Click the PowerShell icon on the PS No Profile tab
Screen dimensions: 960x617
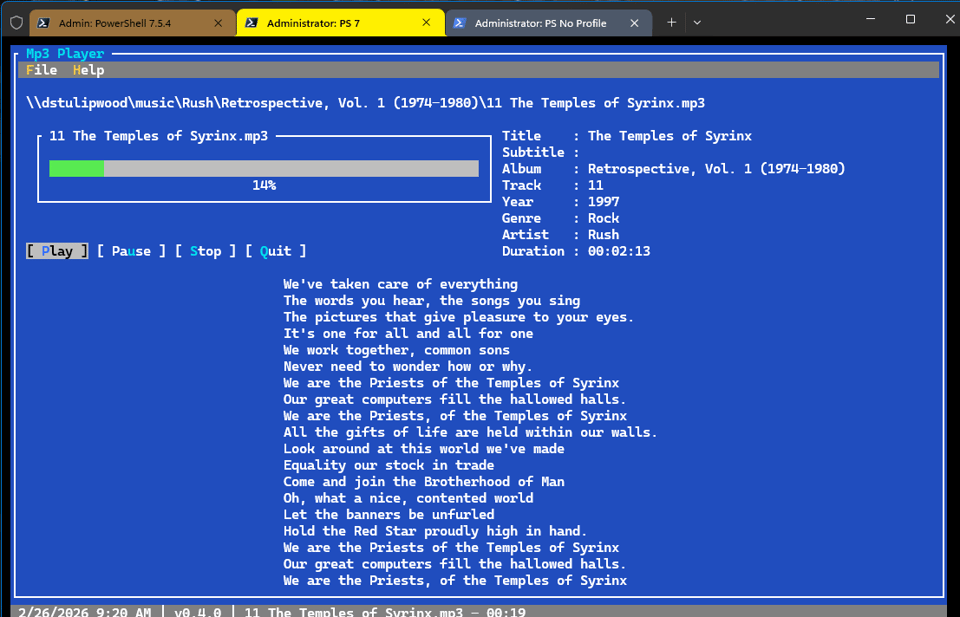460,21
